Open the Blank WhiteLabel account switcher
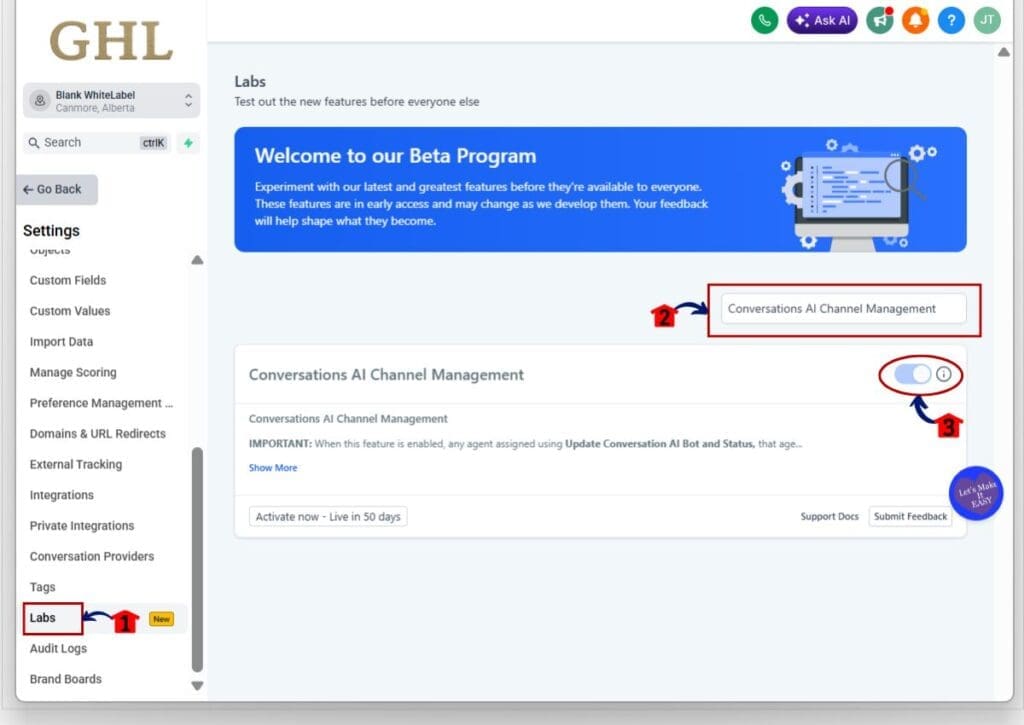The height and width of the screenshot is (725, 1024). point(111,101)
